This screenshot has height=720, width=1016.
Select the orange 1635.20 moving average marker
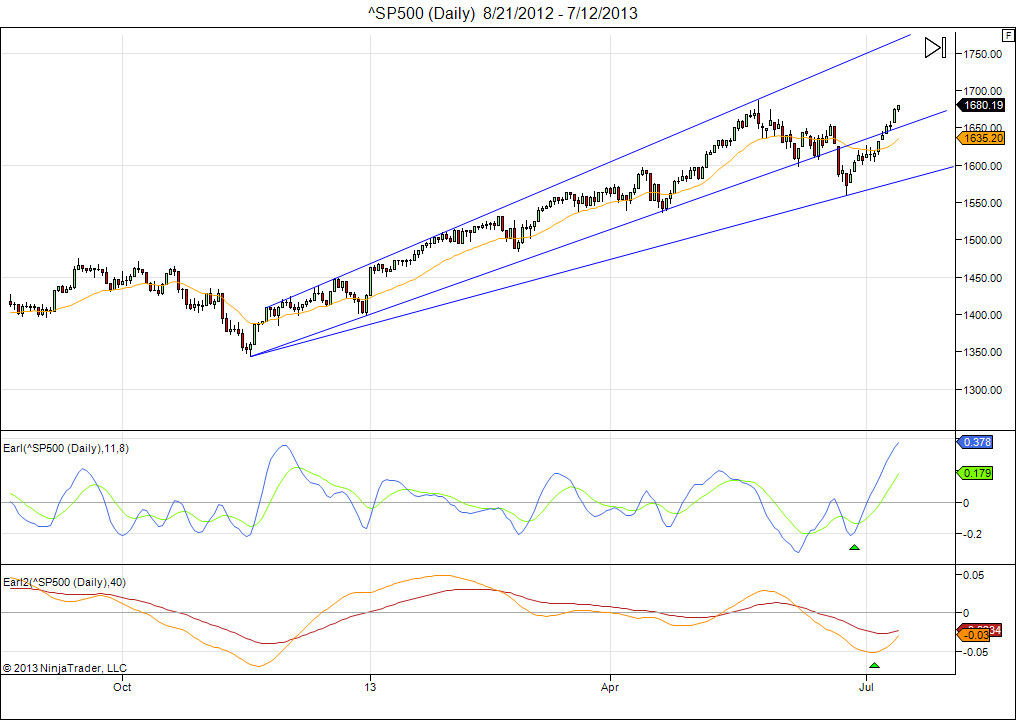pos(982,138)
